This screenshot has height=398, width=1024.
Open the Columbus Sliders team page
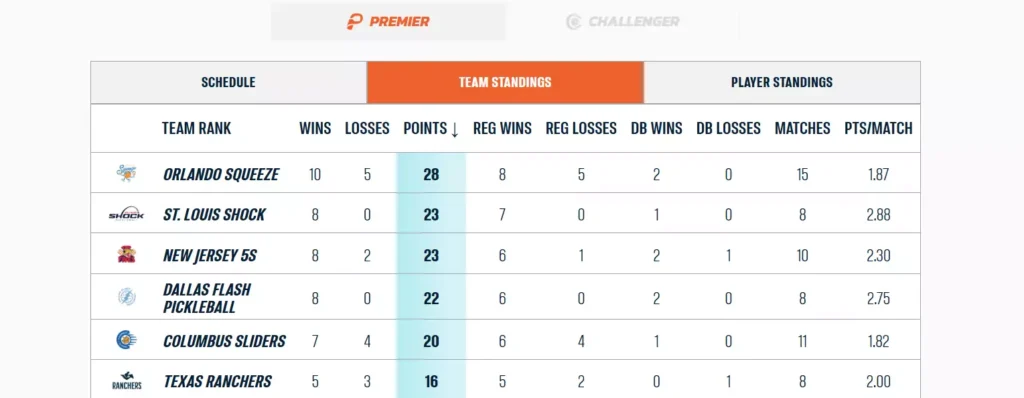224,341
